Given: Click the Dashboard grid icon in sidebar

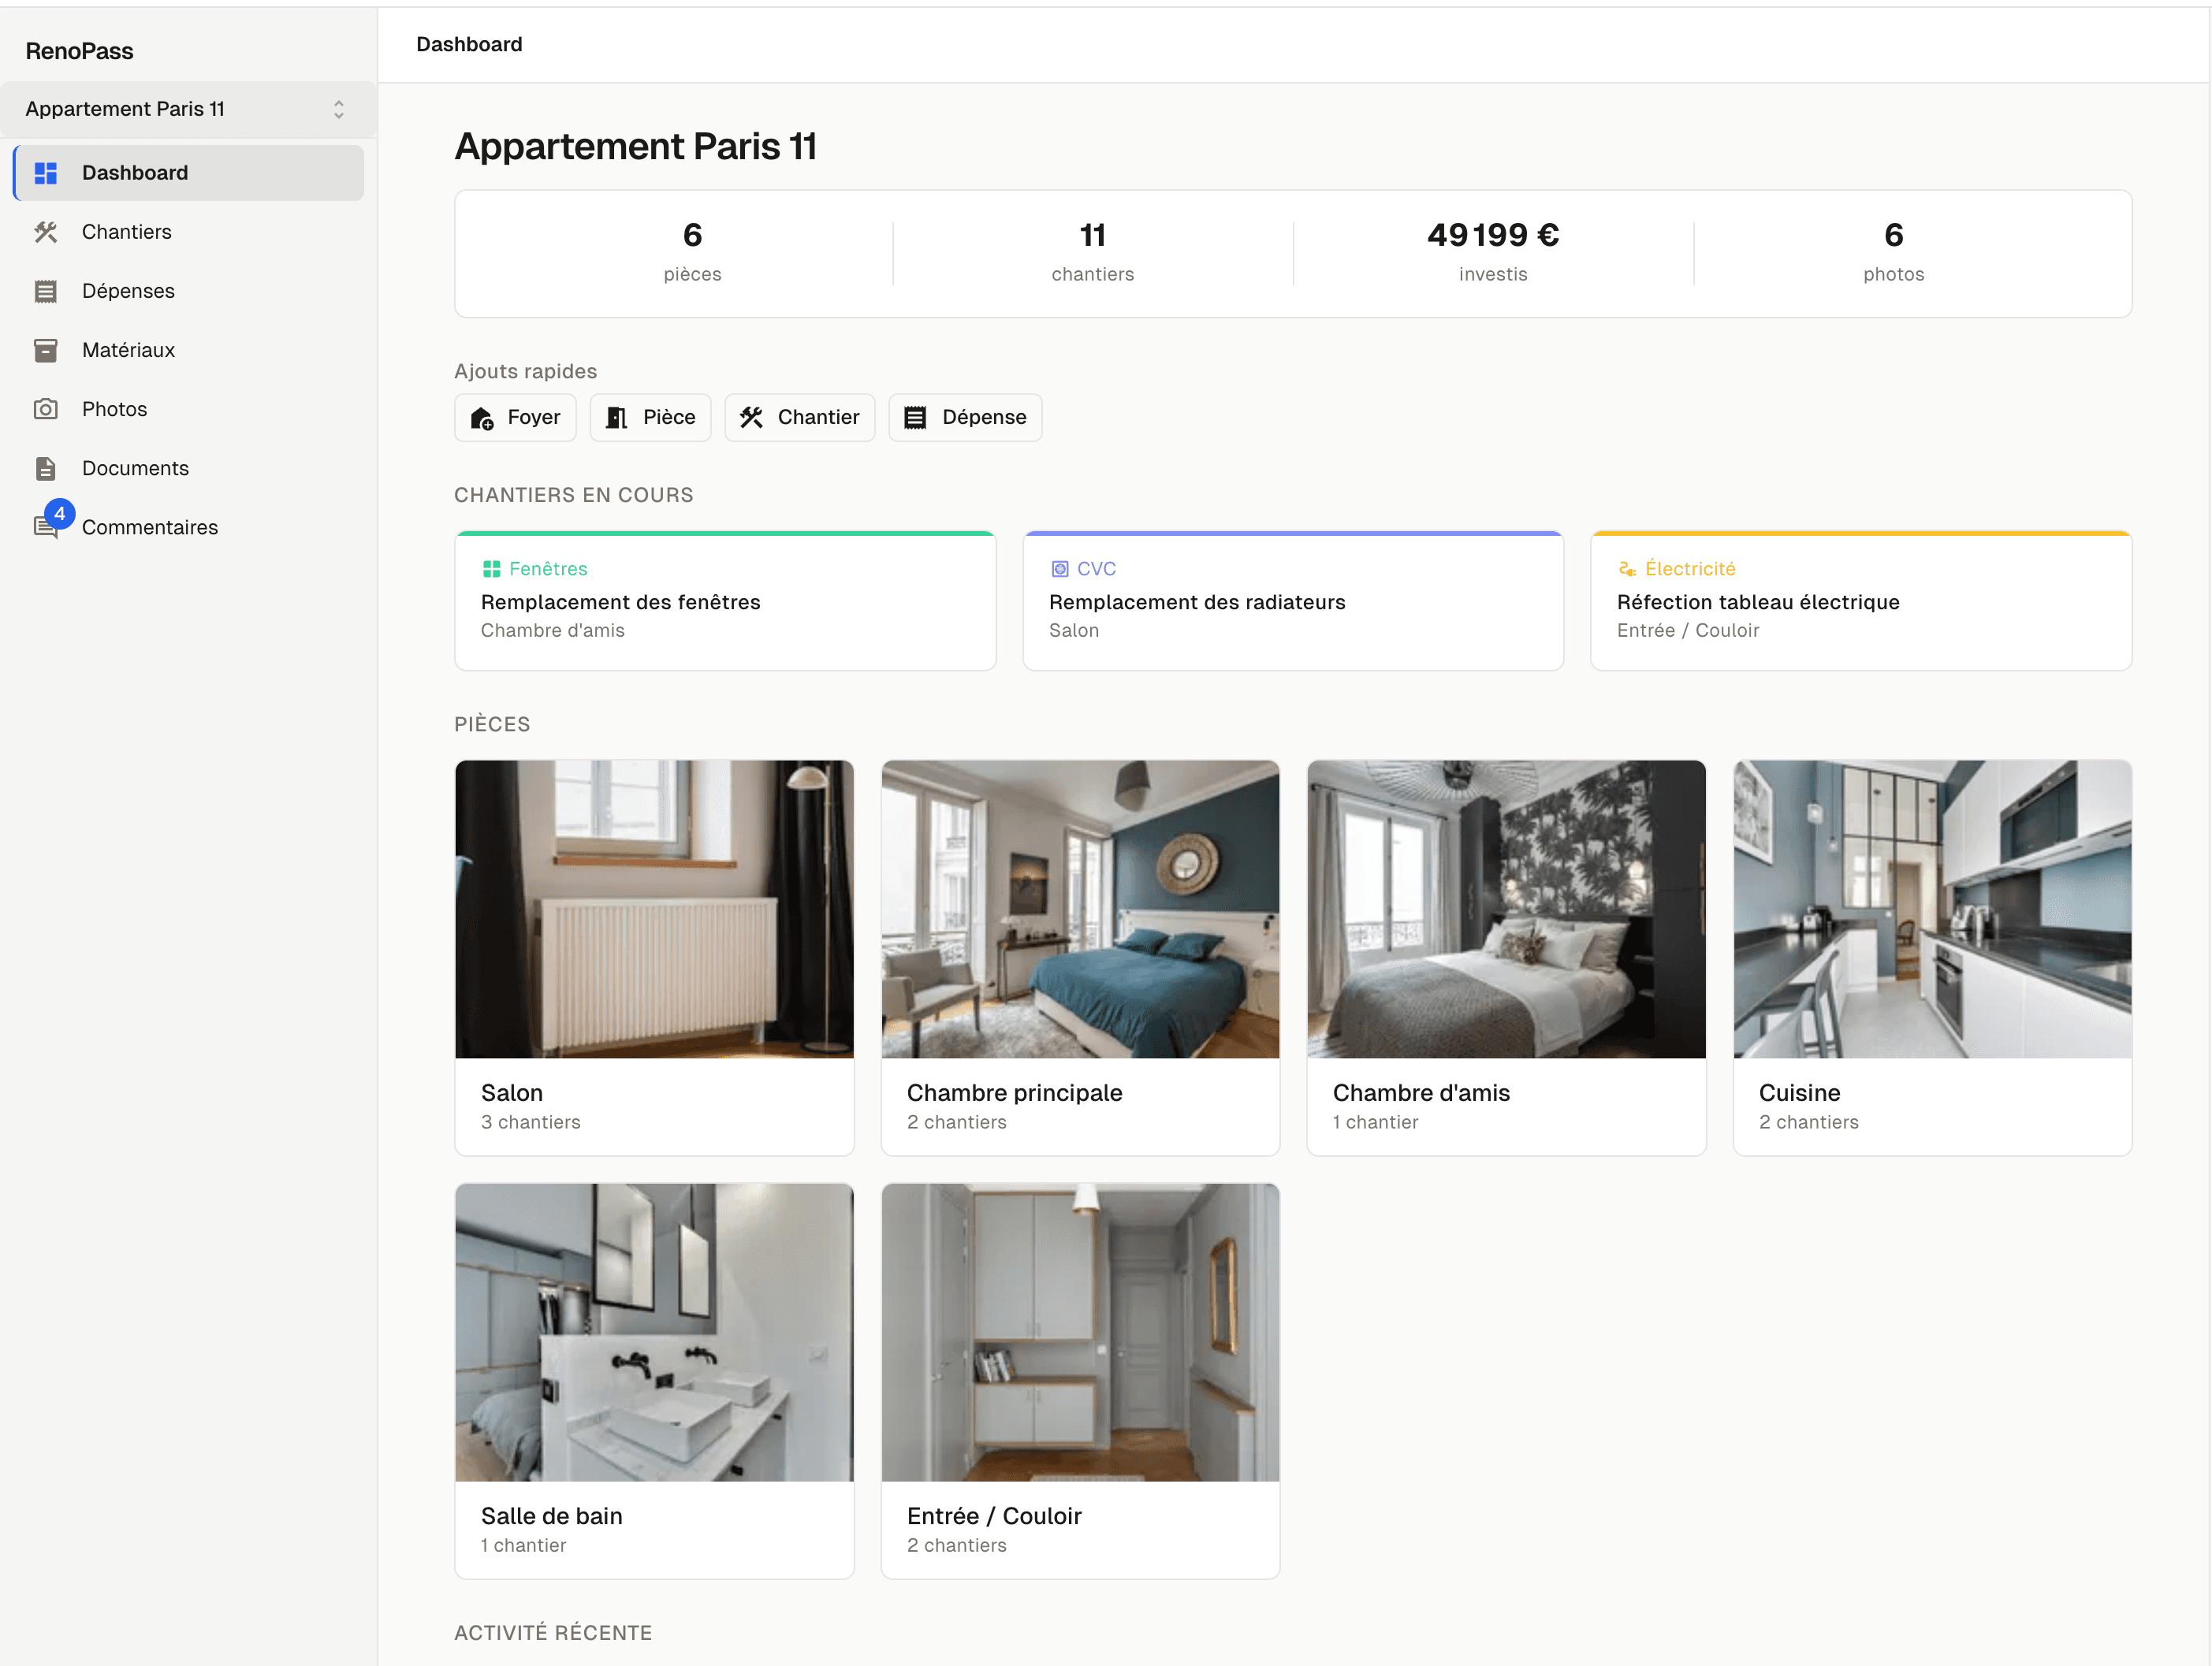Looking at the screenshot, I should click(x=46, y=173).
